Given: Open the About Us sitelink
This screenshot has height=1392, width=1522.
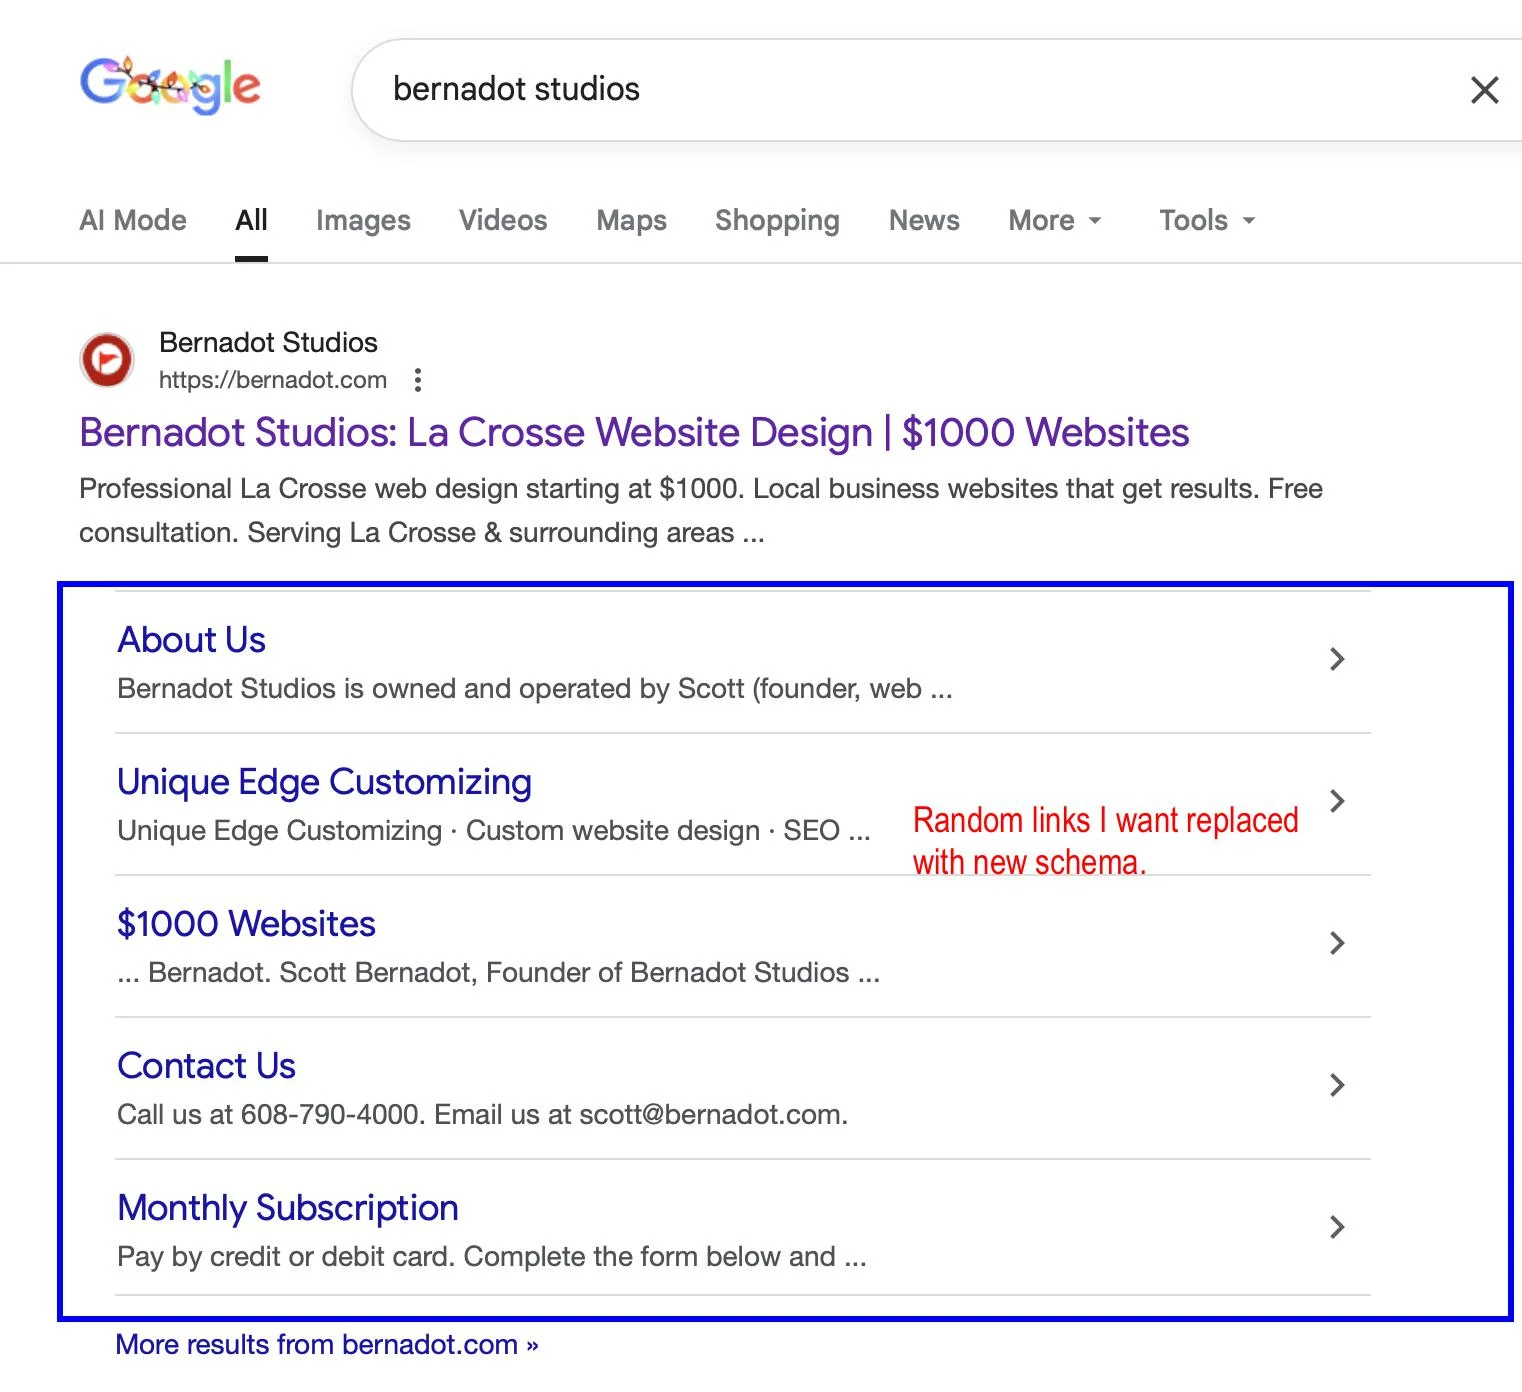Looking at the screenshot, I should point(191,640).
